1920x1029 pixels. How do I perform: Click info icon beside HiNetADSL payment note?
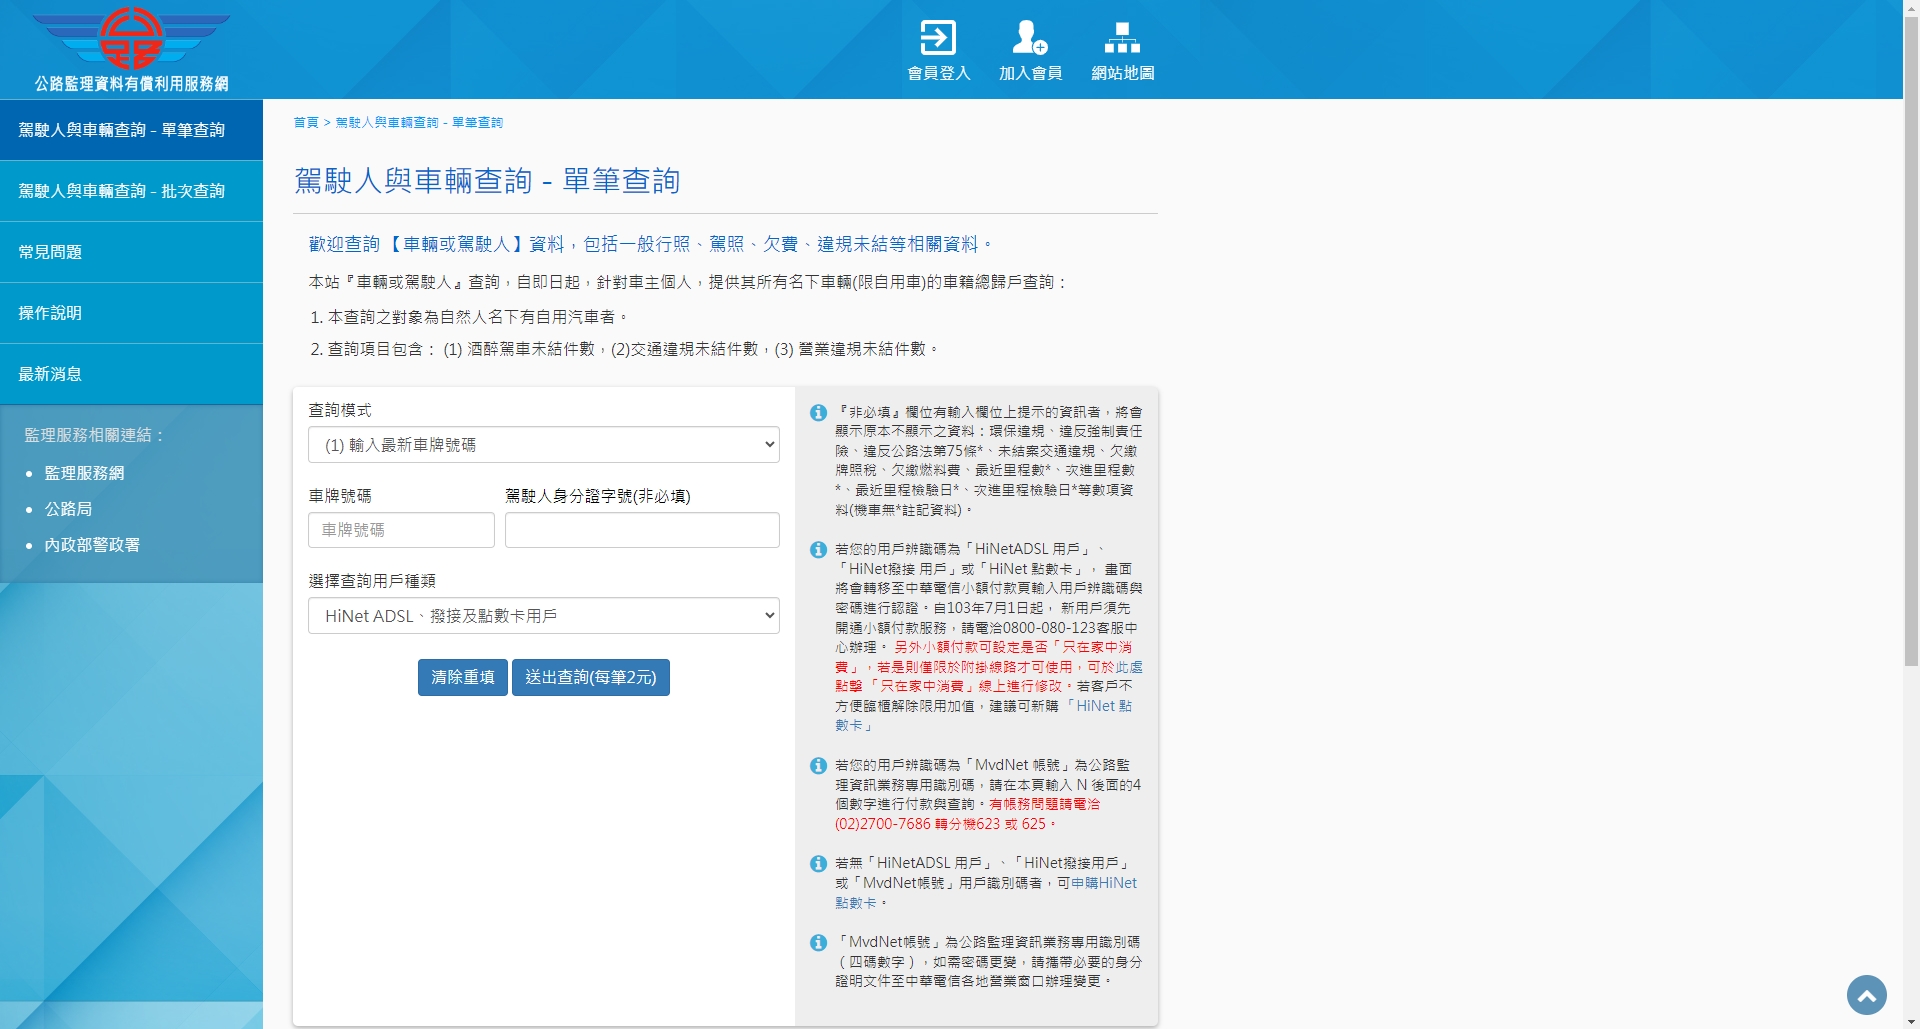[x=818, y=549]
